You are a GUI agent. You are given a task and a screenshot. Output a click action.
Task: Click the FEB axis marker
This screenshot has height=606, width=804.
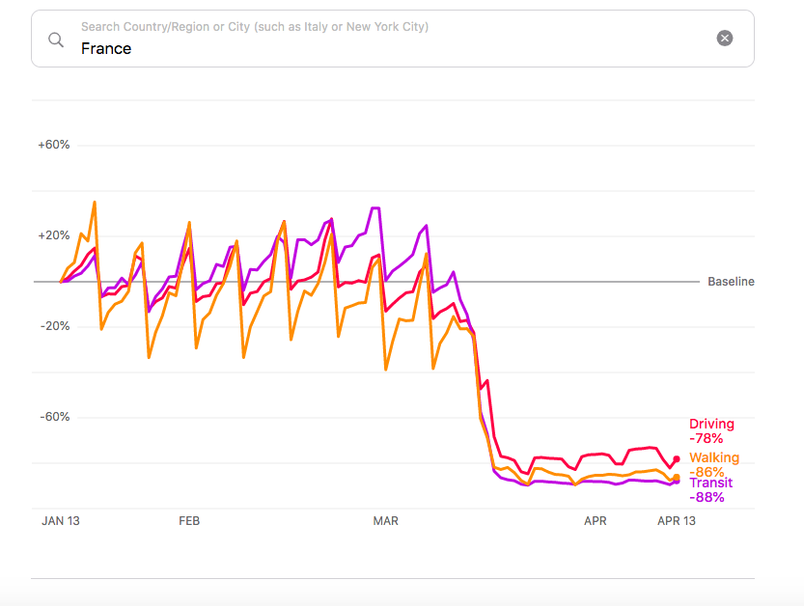click(x=189, y=521)
